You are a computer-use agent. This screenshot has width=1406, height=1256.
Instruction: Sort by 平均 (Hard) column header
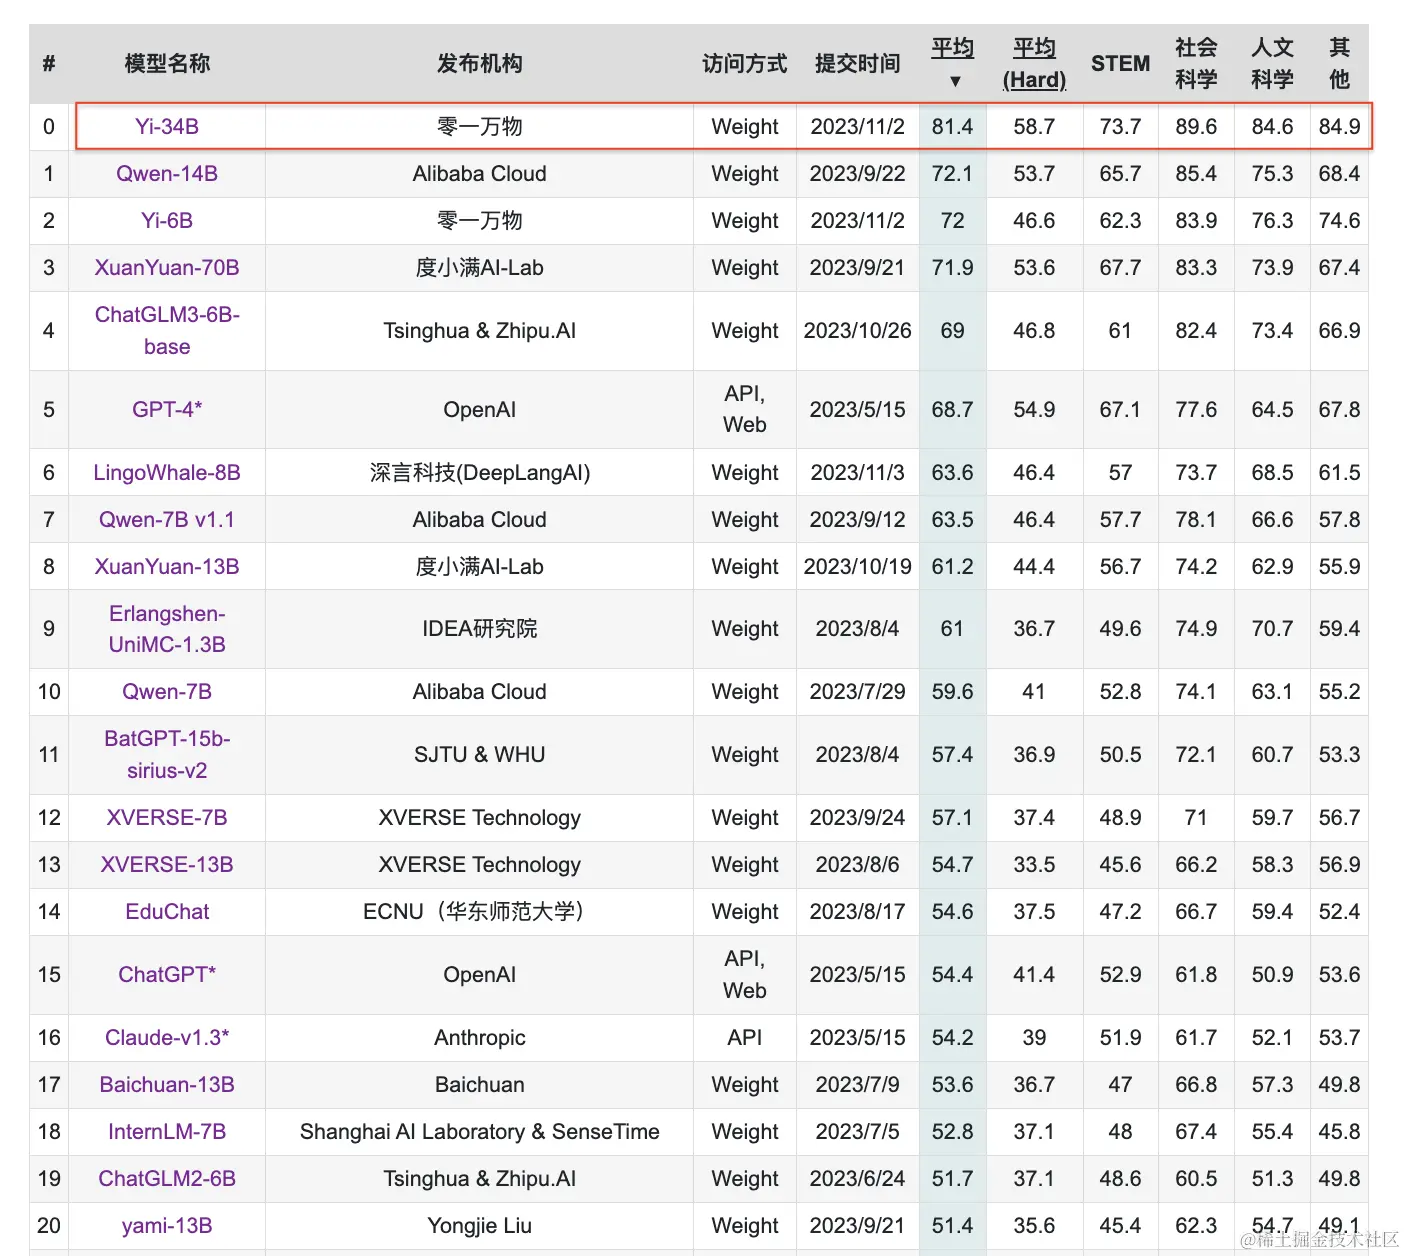[x=1034, y=63]
